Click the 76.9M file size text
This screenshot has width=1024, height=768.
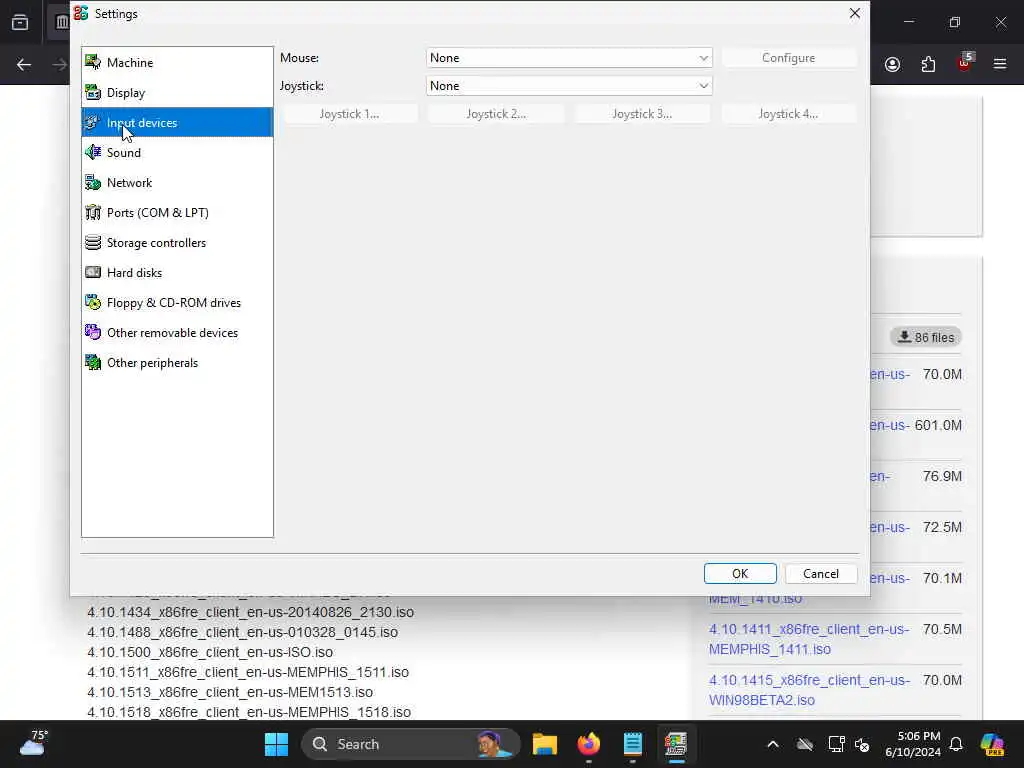(942, 476)
